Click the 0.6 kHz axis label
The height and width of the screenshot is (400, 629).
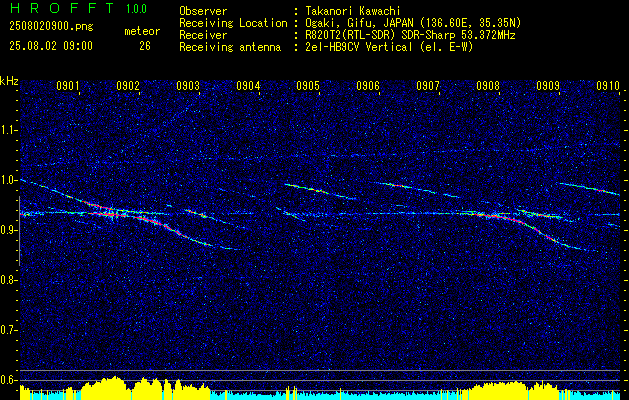8,380
